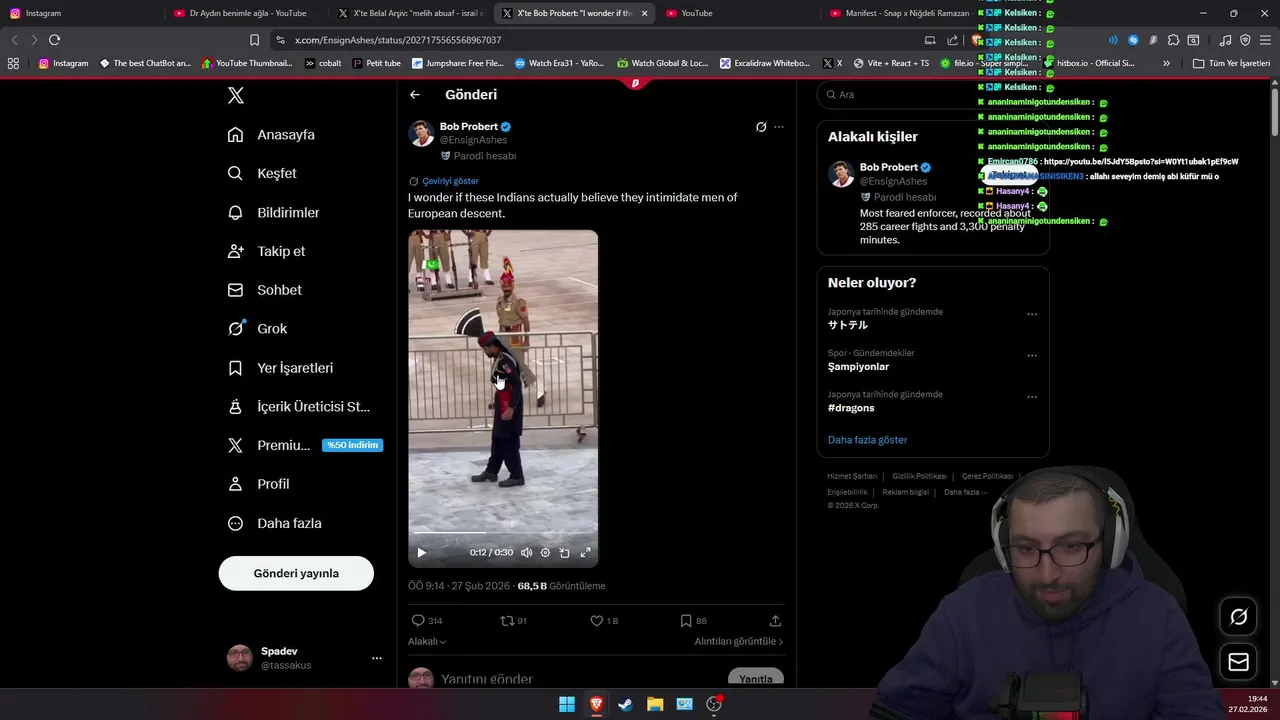Image resolution: width=1280 pixels, height=720 pixels.
Task: Open Grok explain icon on Bob Probert post
Action: click(761, 127)
